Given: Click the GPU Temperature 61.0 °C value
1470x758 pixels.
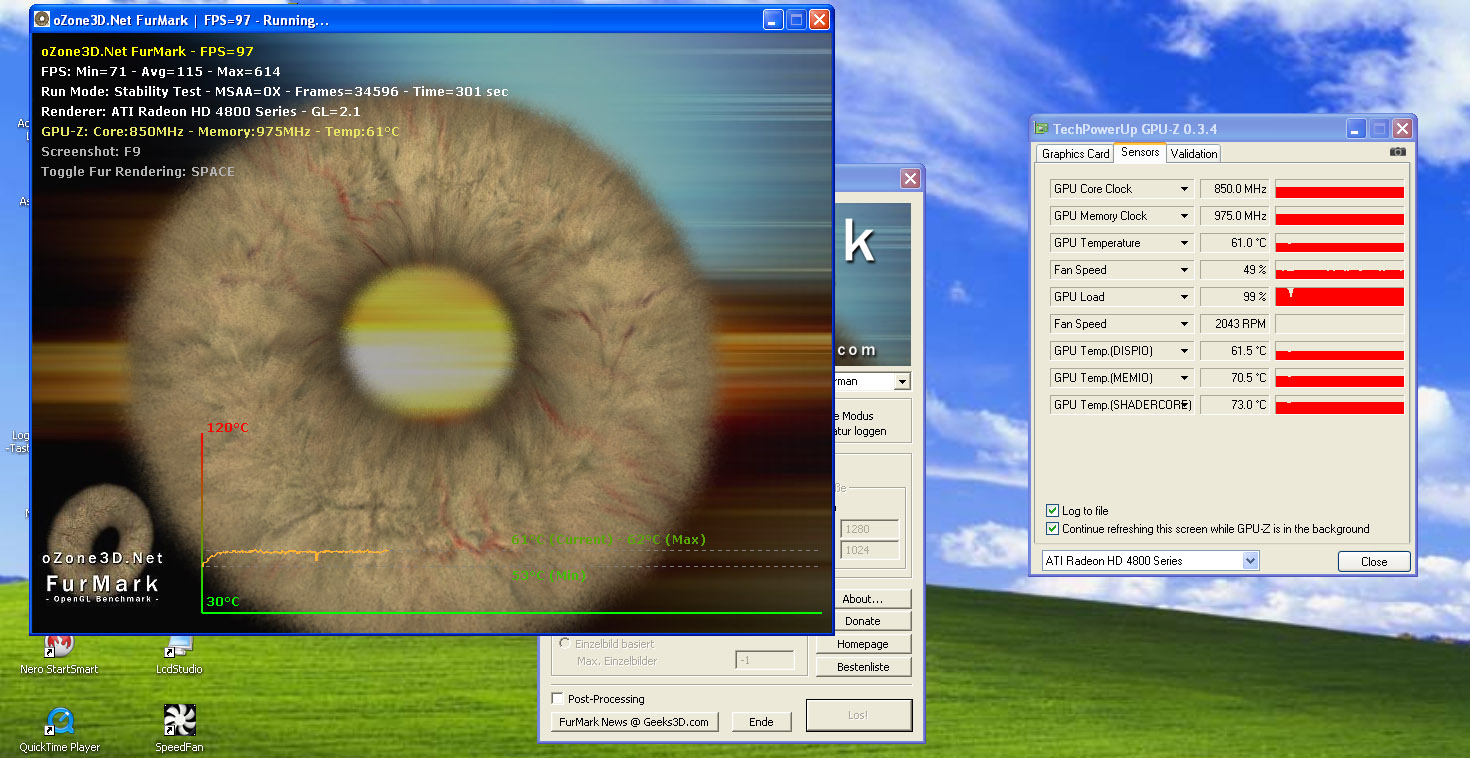Looking at the screenshot, I should point(1234,243).
